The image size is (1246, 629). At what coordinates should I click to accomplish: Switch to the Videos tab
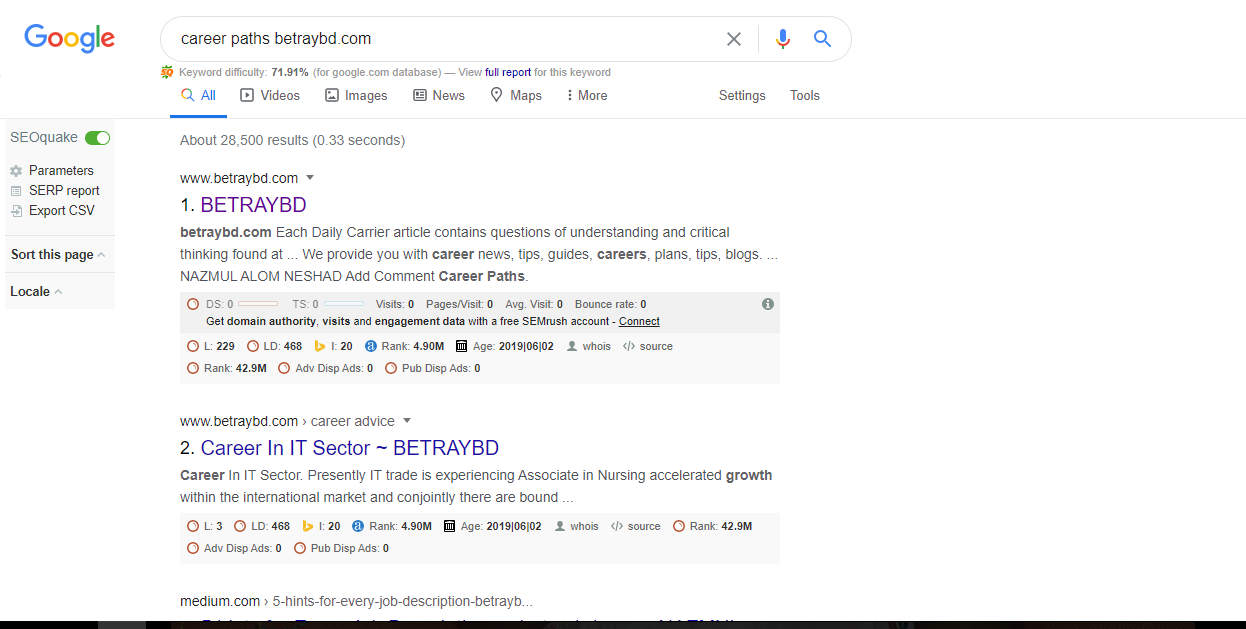(270, 96)
